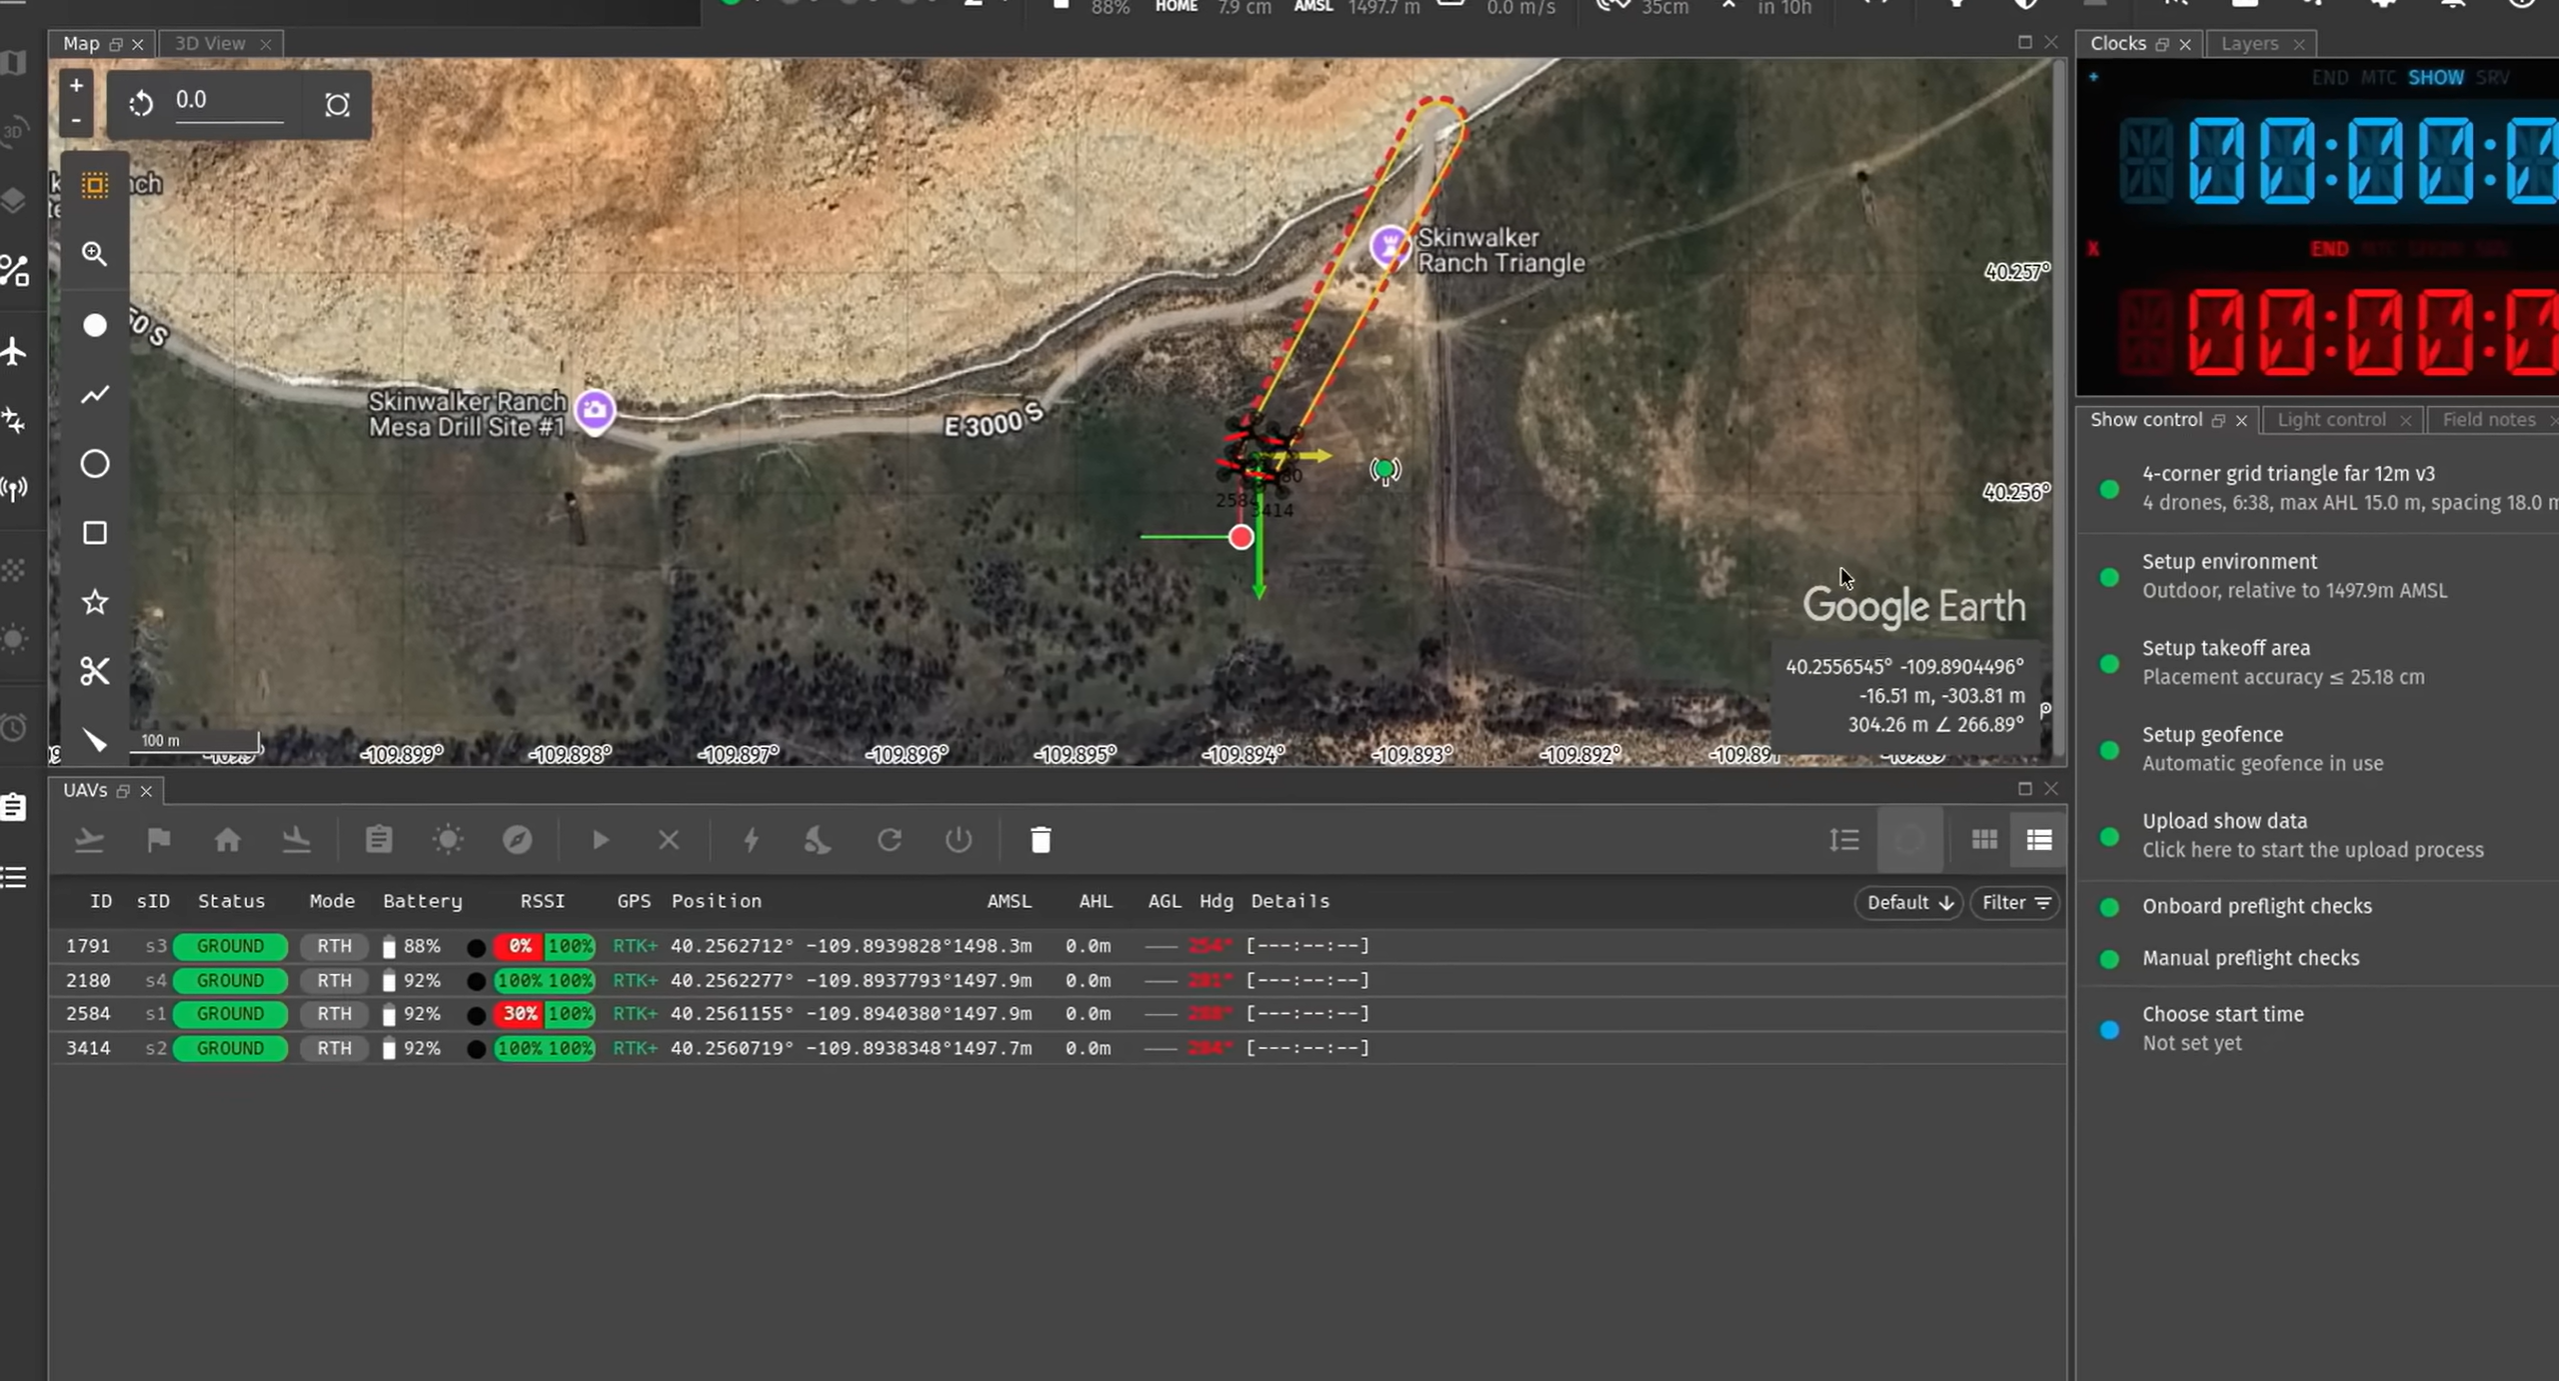This screenshot has width=2559, height=1381.
Task: Click the map rotation angle field
Action: click(229, 101)
